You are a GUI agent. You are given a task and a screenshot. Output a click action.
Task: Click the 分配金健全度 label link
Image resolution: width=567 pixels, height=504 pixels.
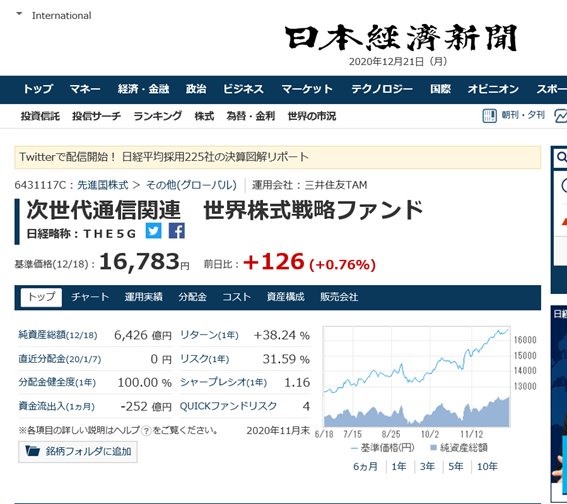pyautogui.click(x=57, y=382)
